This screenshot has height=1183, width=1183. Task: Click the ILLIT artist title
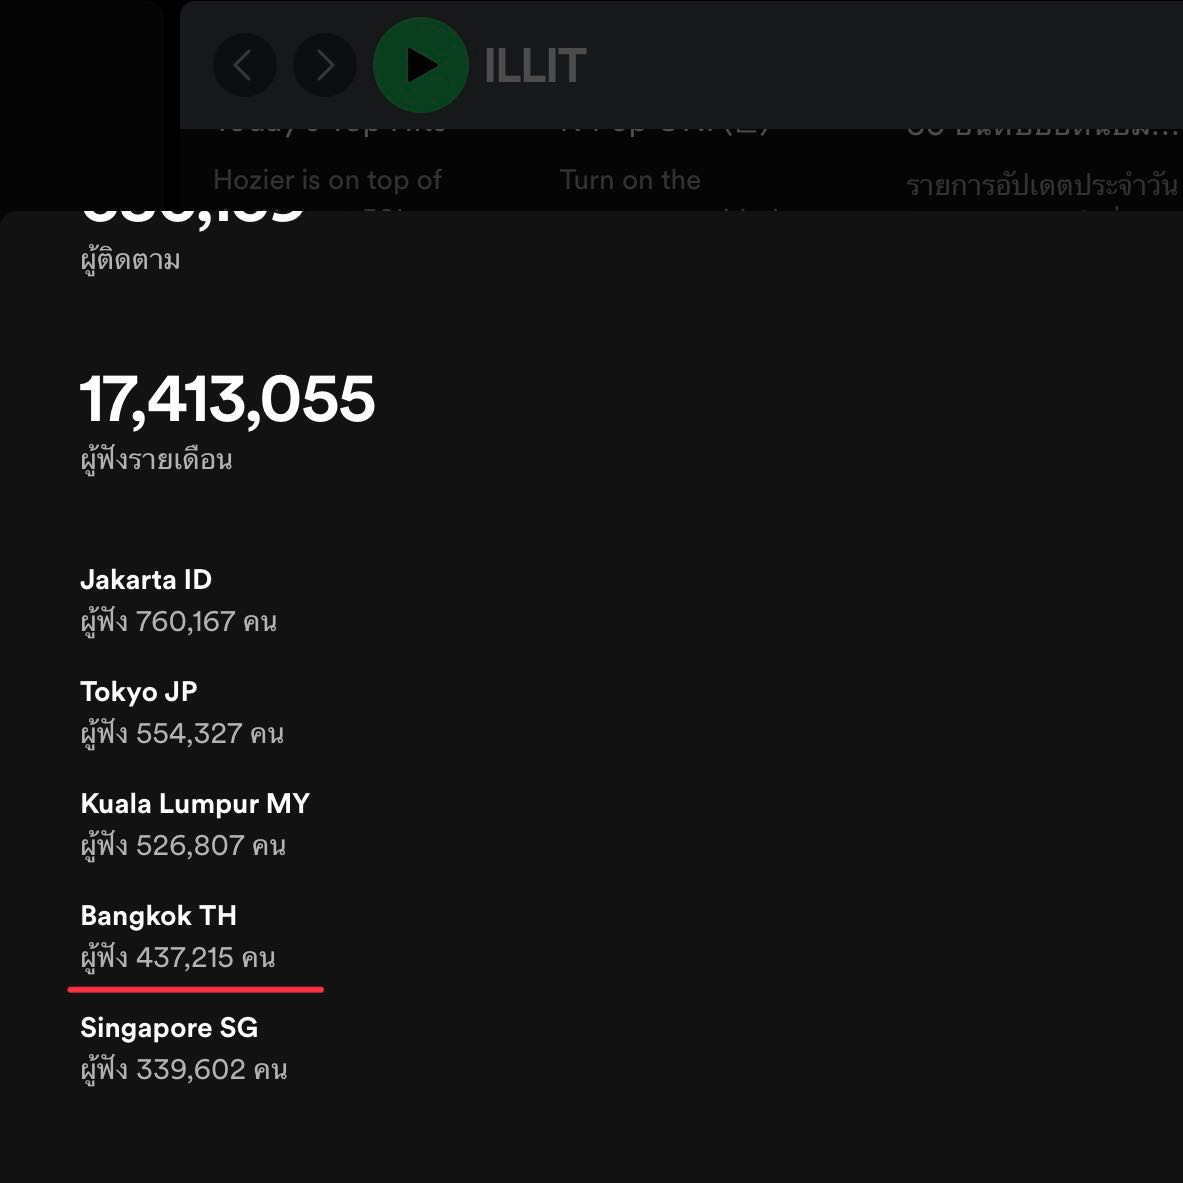(535, 66)
